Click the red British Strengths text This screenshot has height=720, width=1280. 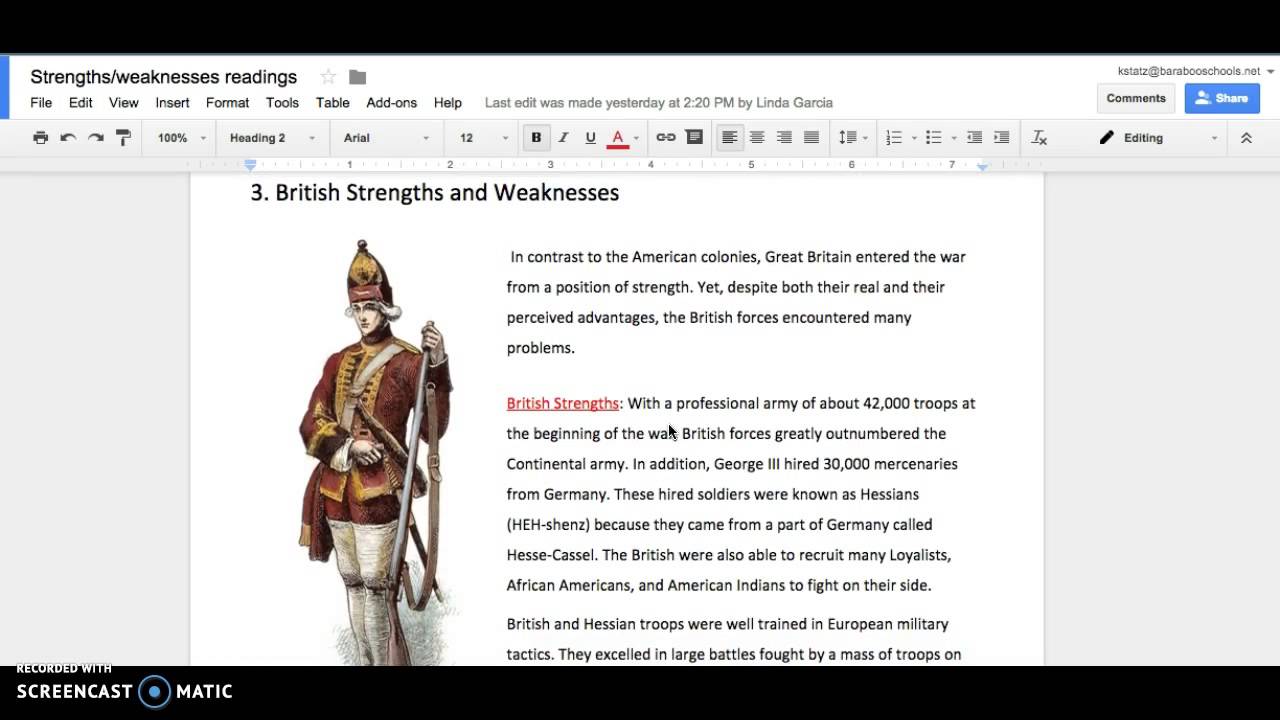pos(563,403)
